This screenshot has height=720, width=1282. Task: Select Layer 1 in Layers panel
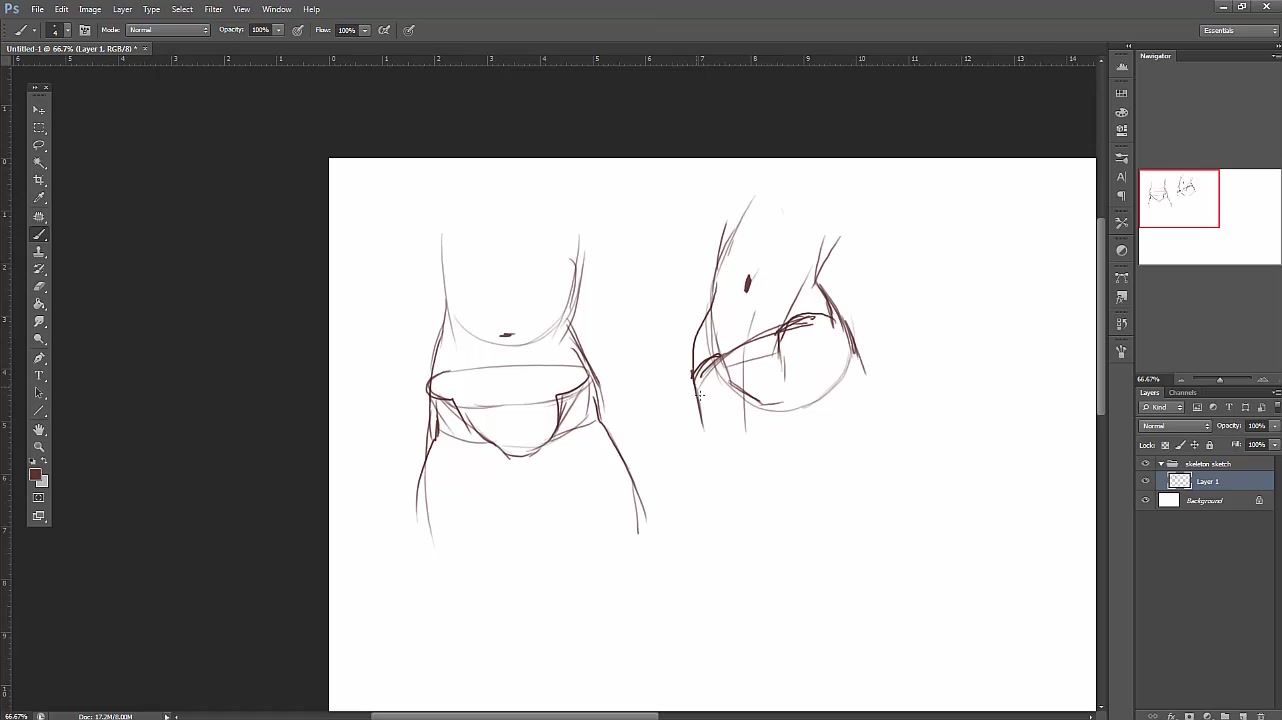[x=1207, y=482]
